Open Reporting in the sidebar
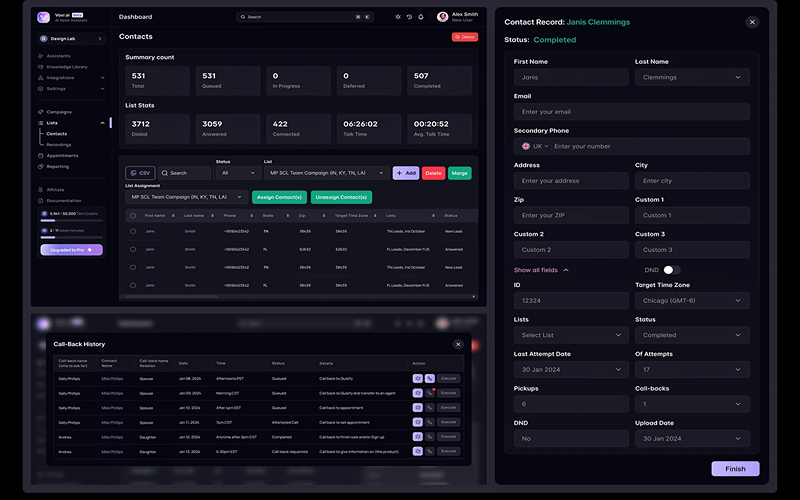This screenshot has height=500, width=800. 53,167
